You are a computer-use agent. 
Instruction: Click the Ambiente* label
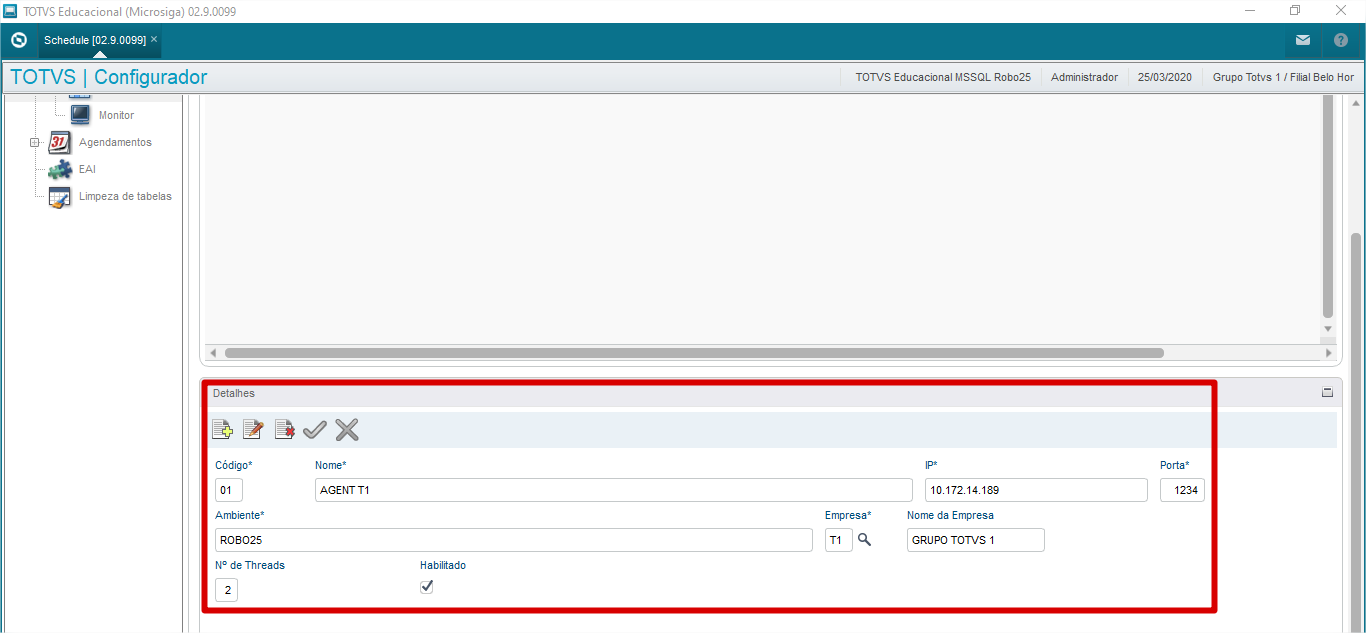pos(240,515)
